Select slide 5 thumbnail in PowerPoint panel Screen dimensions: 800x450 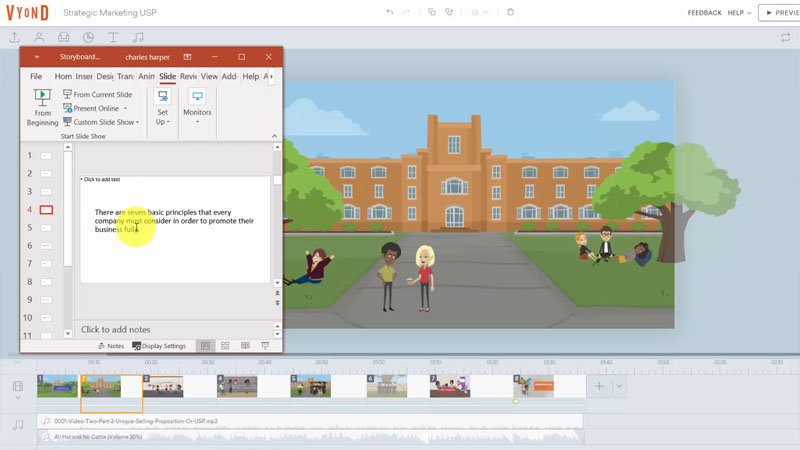(x=46, y=228)
